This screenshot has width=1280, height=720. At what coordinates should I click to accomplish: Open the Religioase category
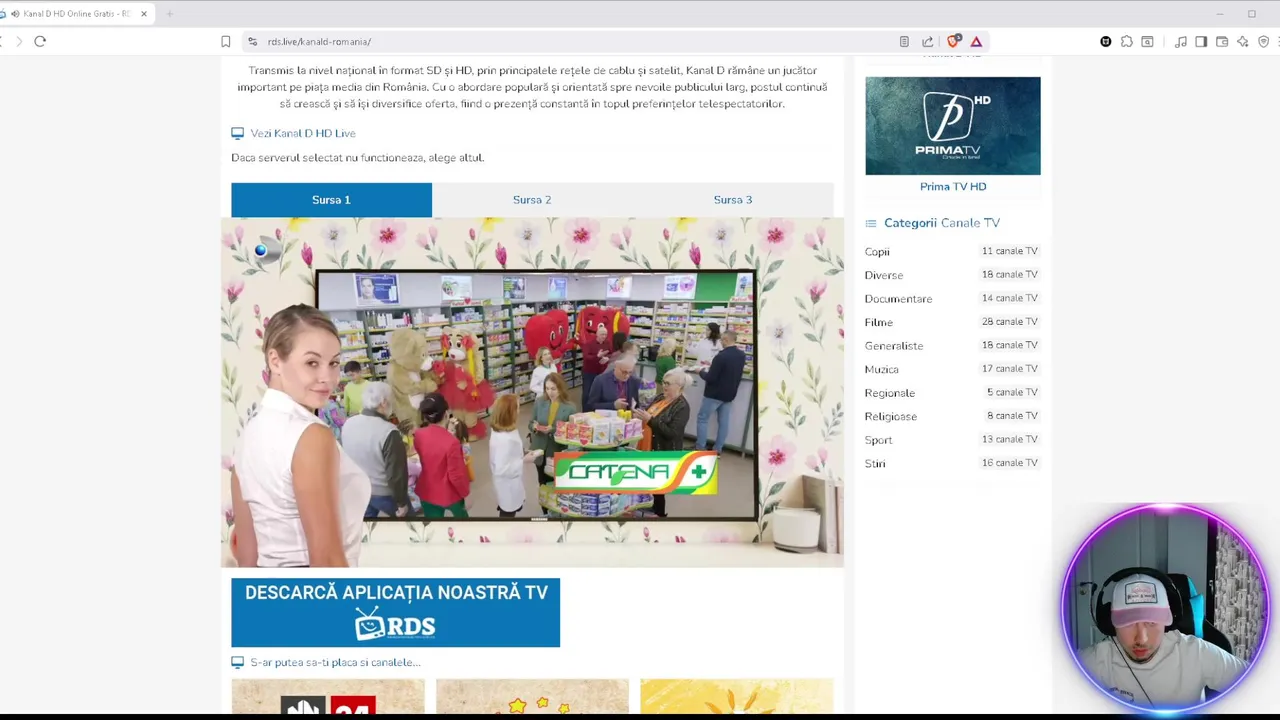(891, 416)
